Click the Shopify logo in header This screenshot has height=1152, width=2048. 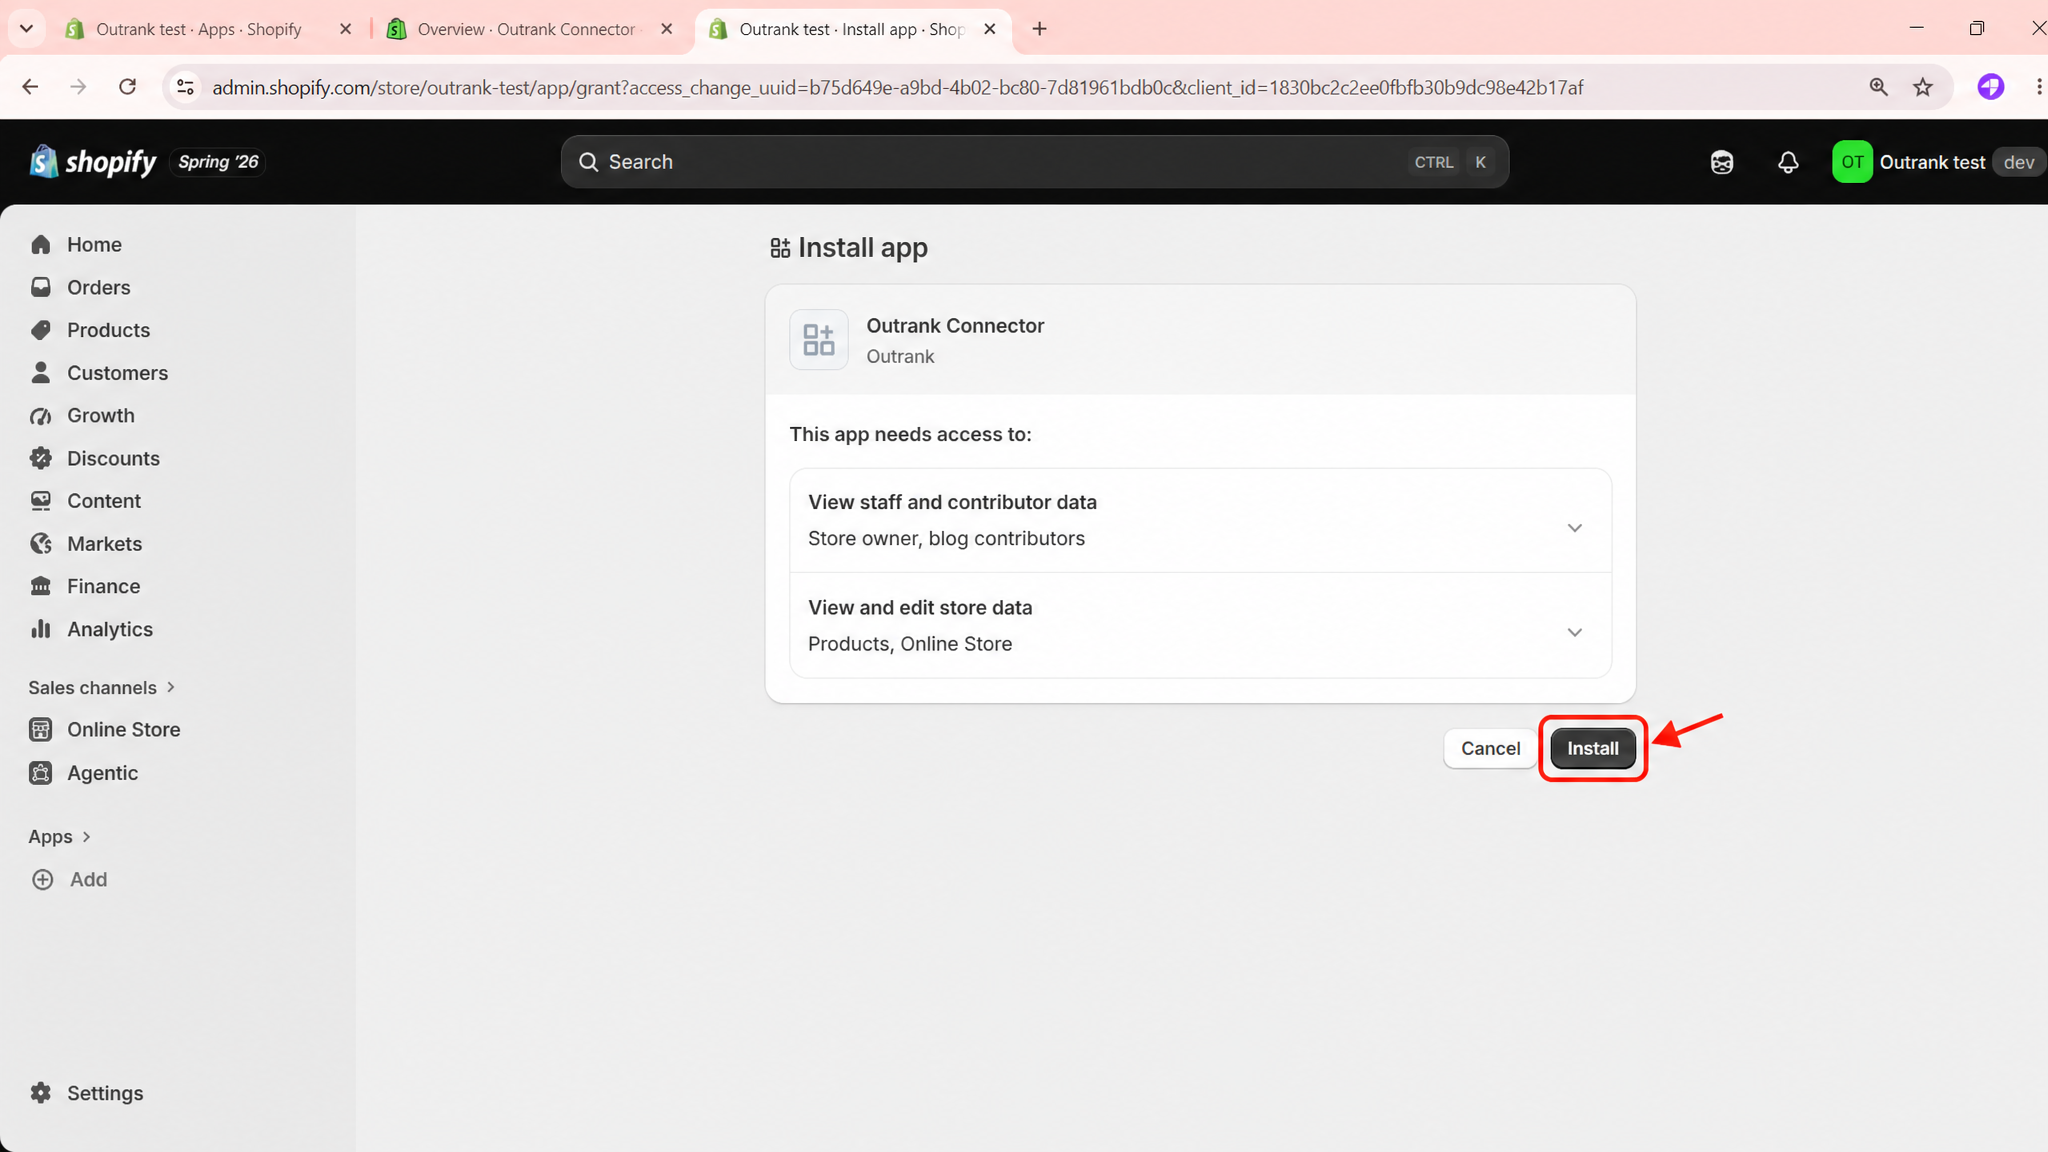tap(93, 162)
